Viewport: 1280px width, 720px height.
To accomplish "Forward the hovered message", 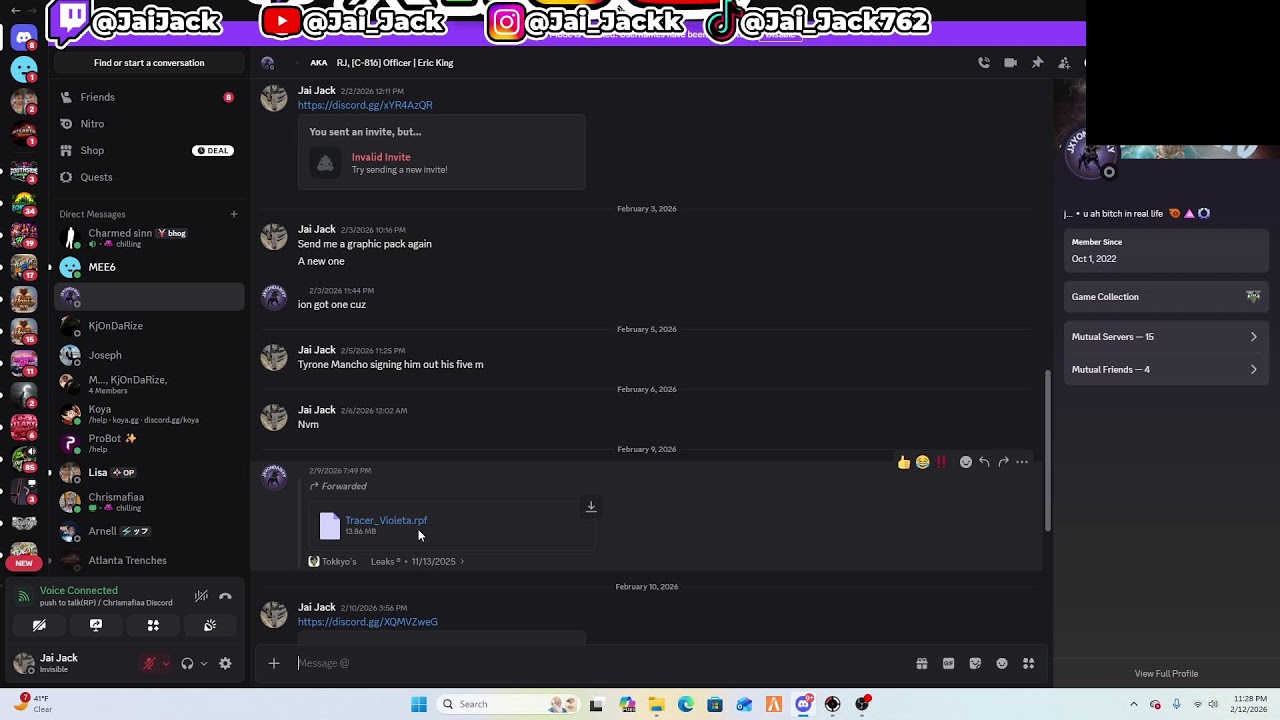I will [x=1003, y=462].
